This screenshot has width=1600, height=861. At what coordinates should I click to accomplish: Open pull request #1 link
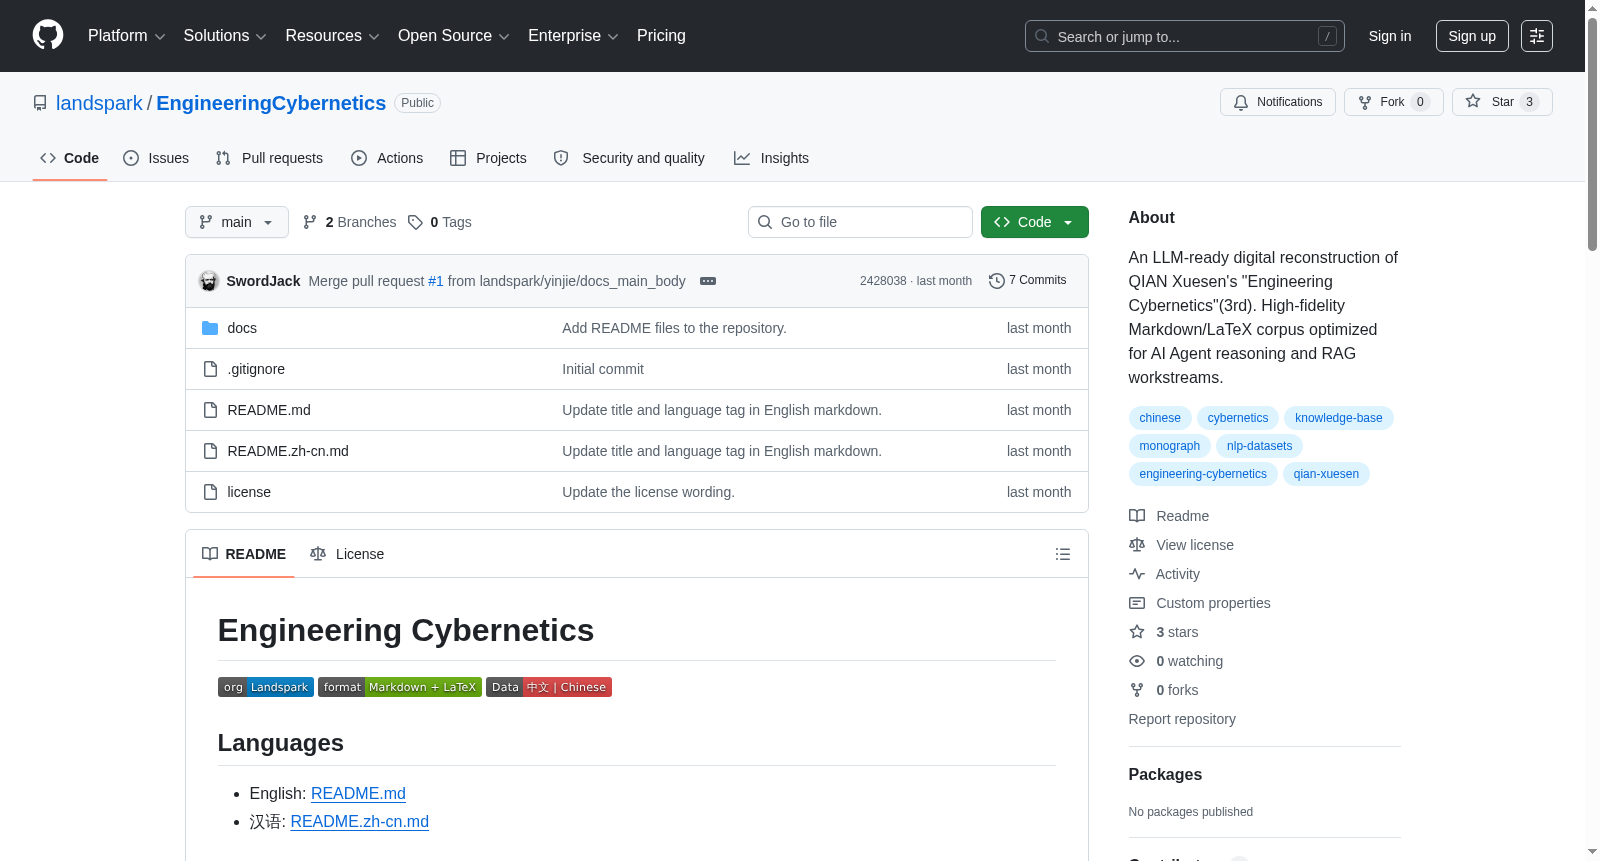(436, 281)
